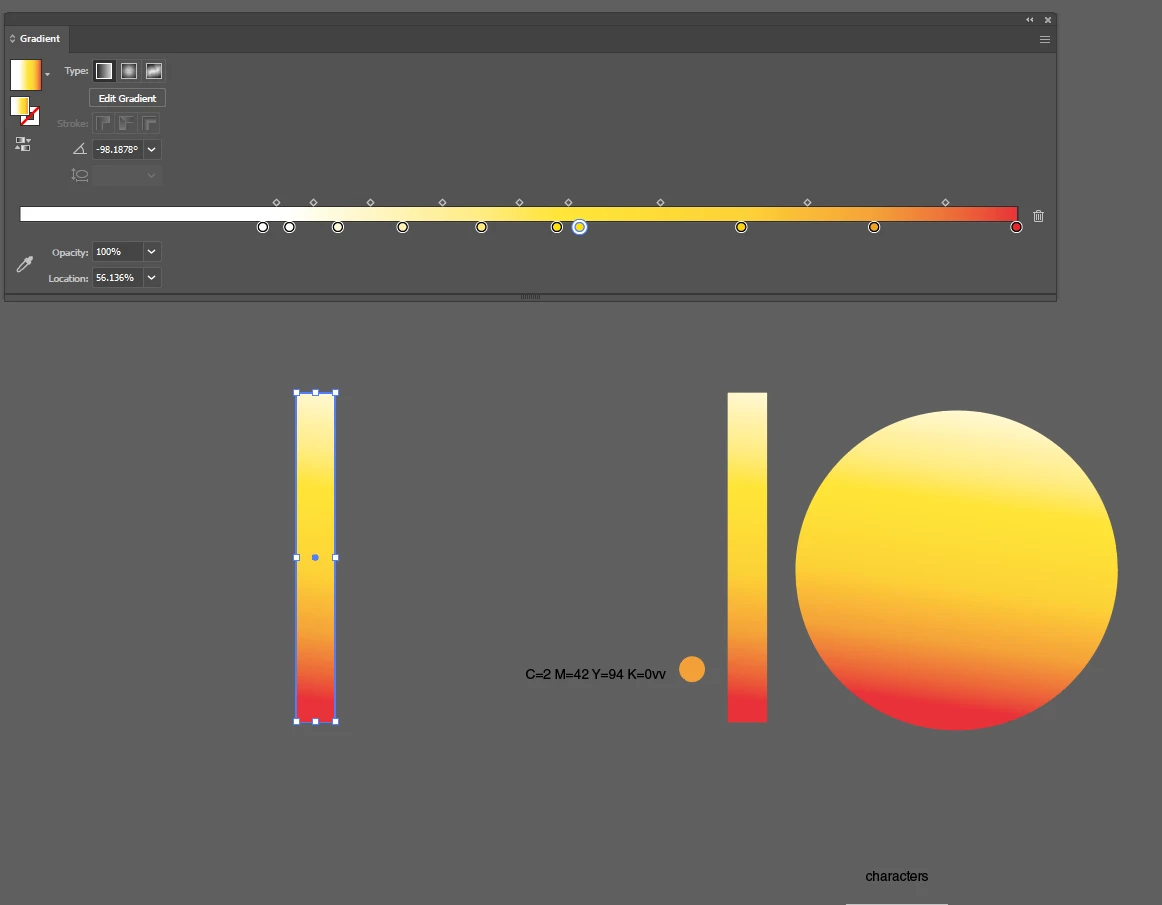
Task: Click center point of the selected rectangle
Action: coord(315,557)
